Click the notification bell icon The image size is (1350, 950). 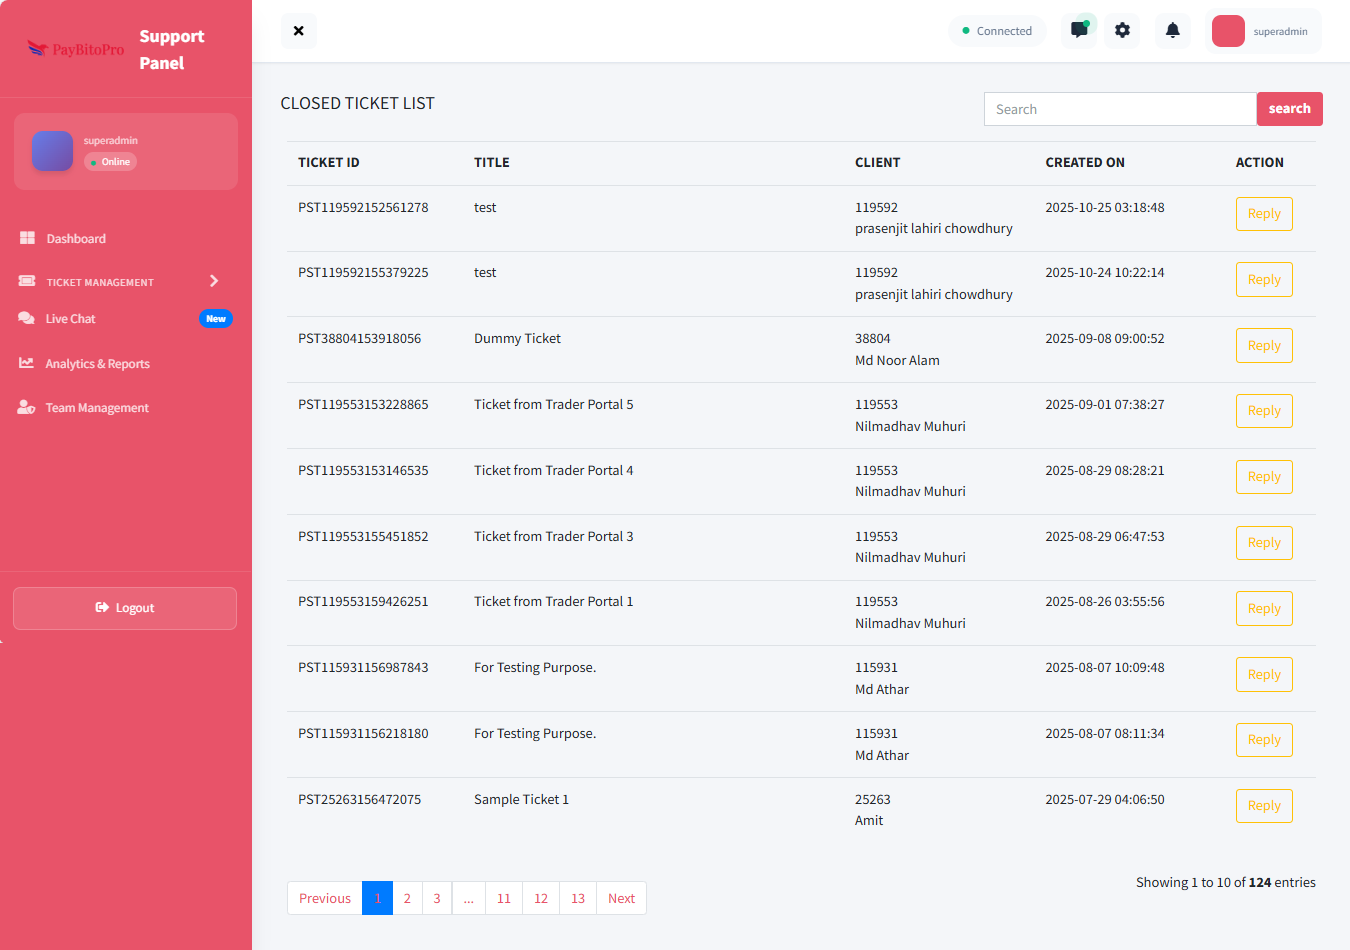pyautogui.click(x=1172, y=31)
